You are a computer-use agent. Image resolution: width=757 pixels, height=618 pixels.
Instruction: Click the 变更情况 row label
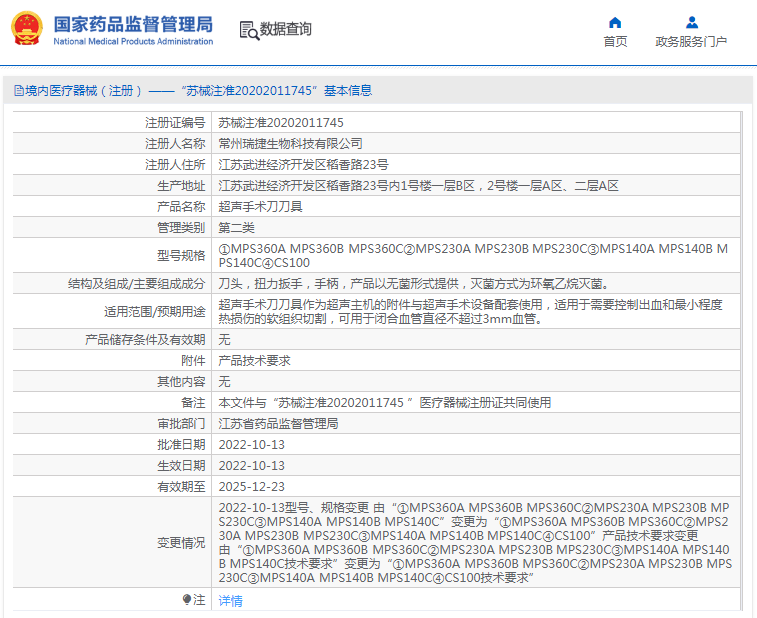(181, 543)
